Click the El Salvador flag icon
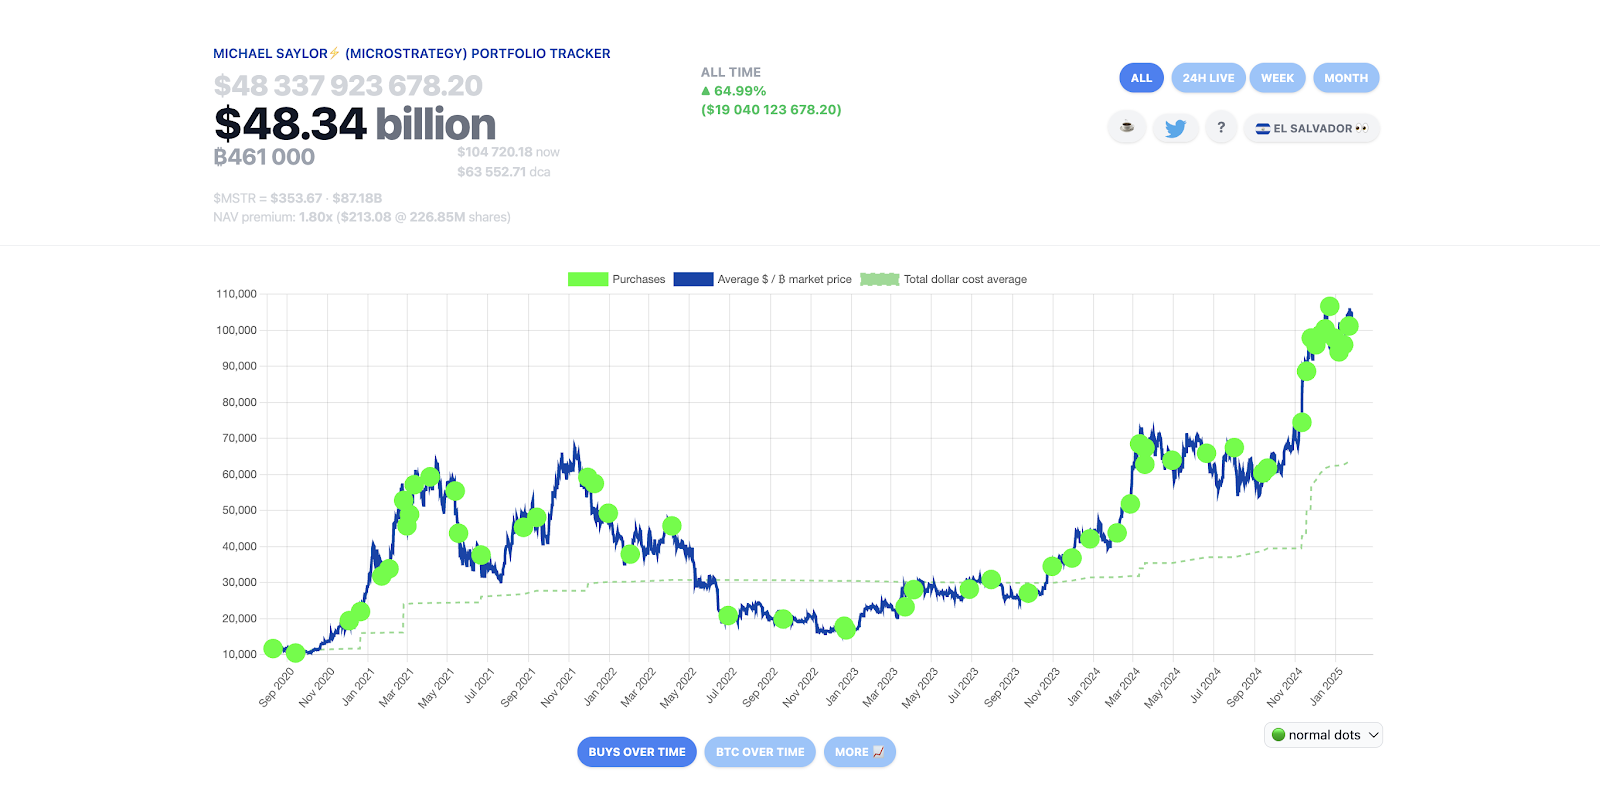Viewport: 1600px width, 804px height. pos(1263,128)
